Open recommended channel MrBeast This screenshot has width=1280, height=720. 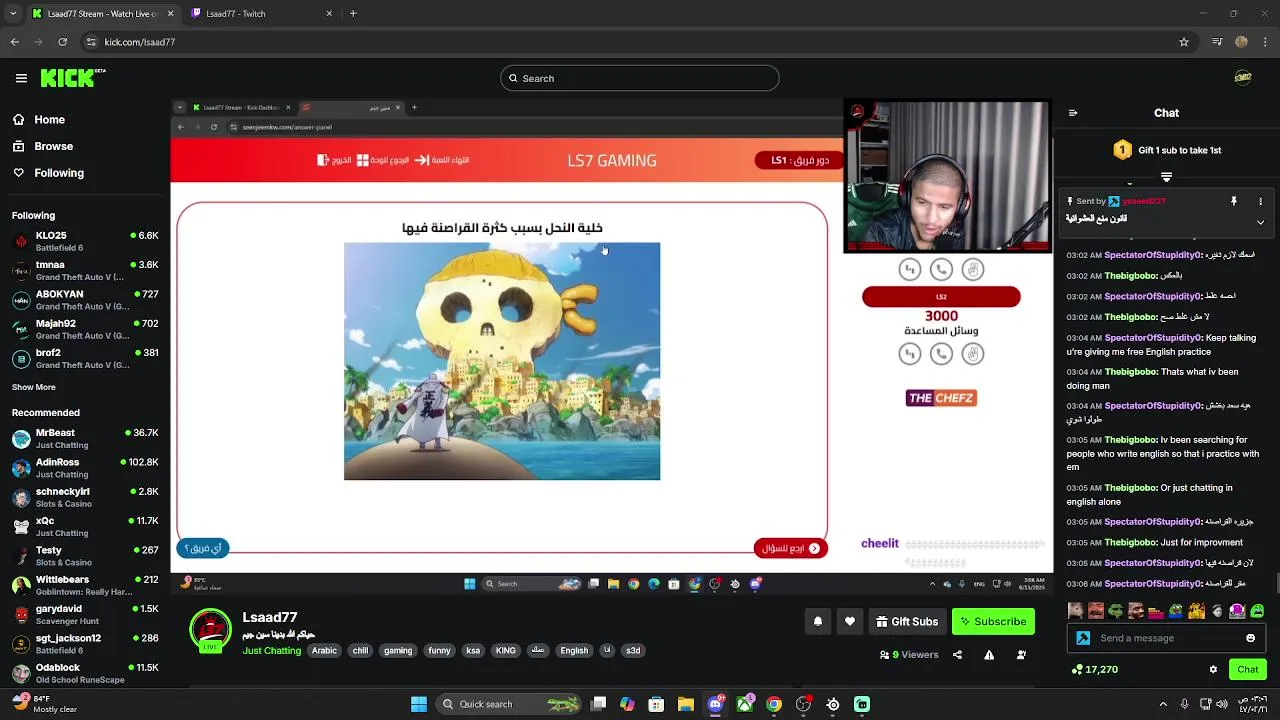pos(85,438)
